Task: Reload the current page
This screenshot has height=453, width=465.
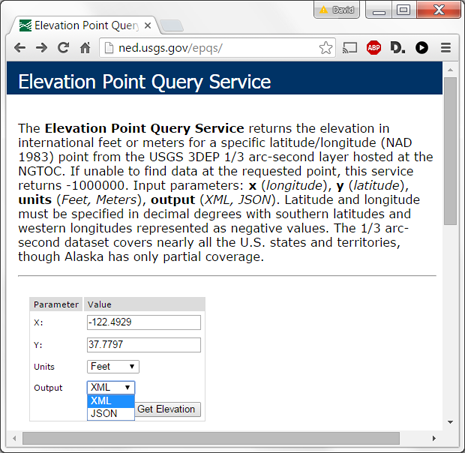Action: click(x=63, y=48)
